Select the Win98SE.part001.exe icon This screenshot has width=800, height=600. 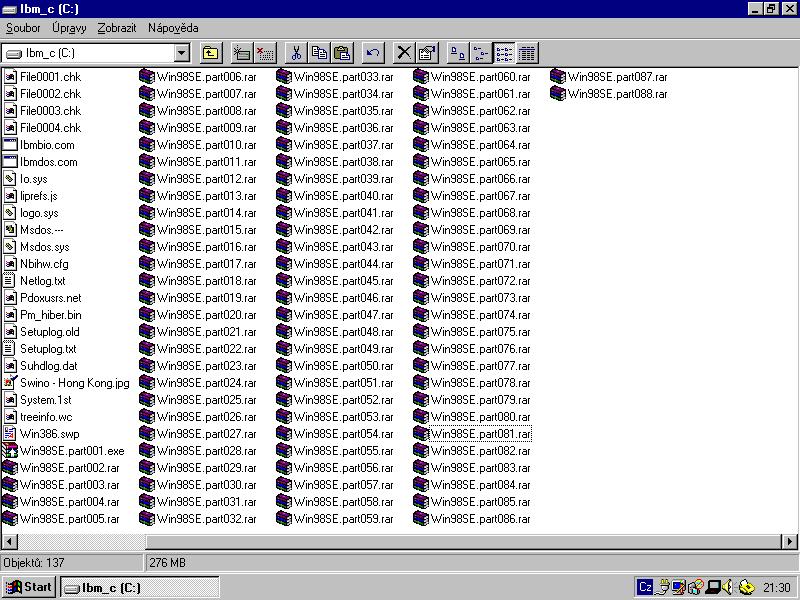(10, 451)
